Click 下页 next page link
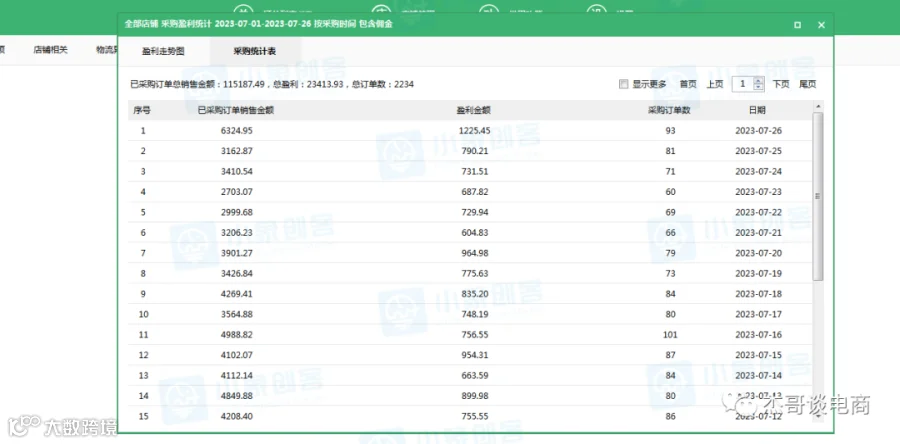 point(781,84)
